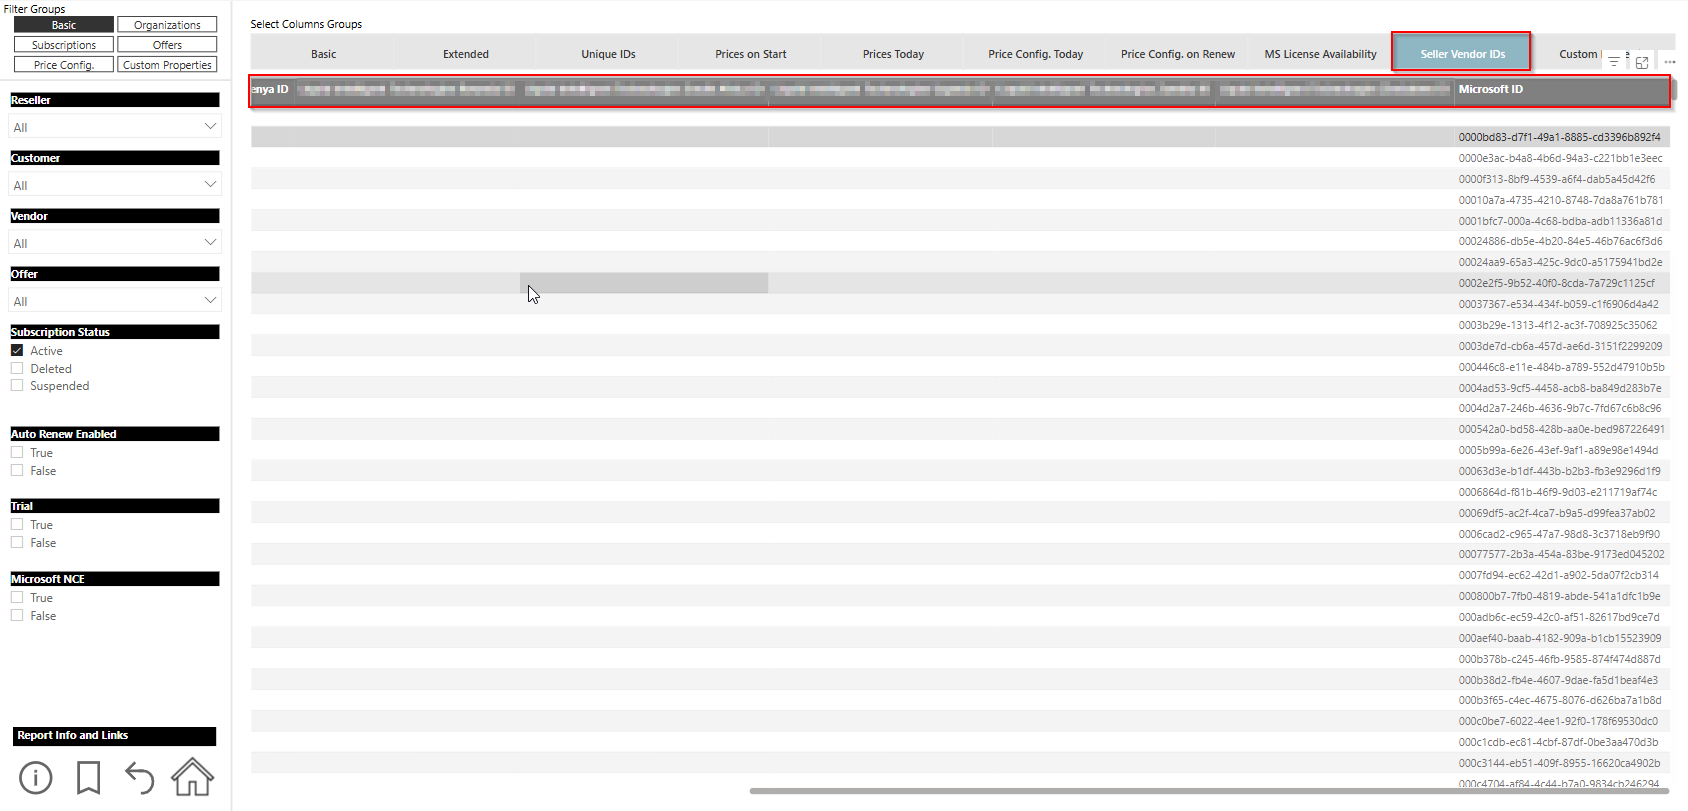
Task: Click the Report Info and Links button
Action: [115, 736]
